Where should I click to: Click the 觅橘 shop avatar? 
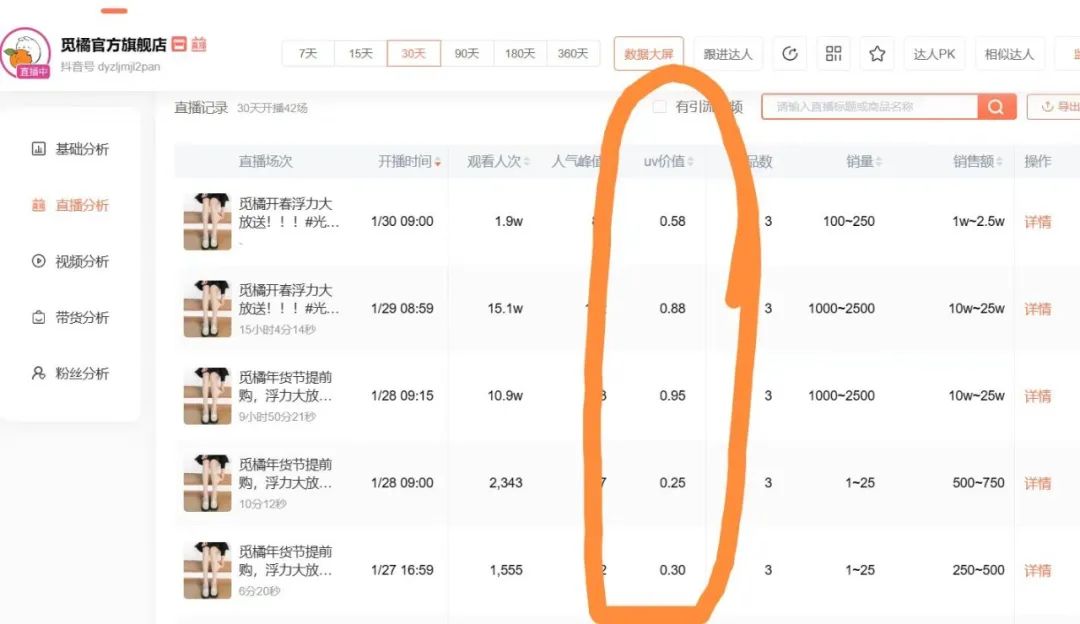pyautogui.click(x=25, y=52)
